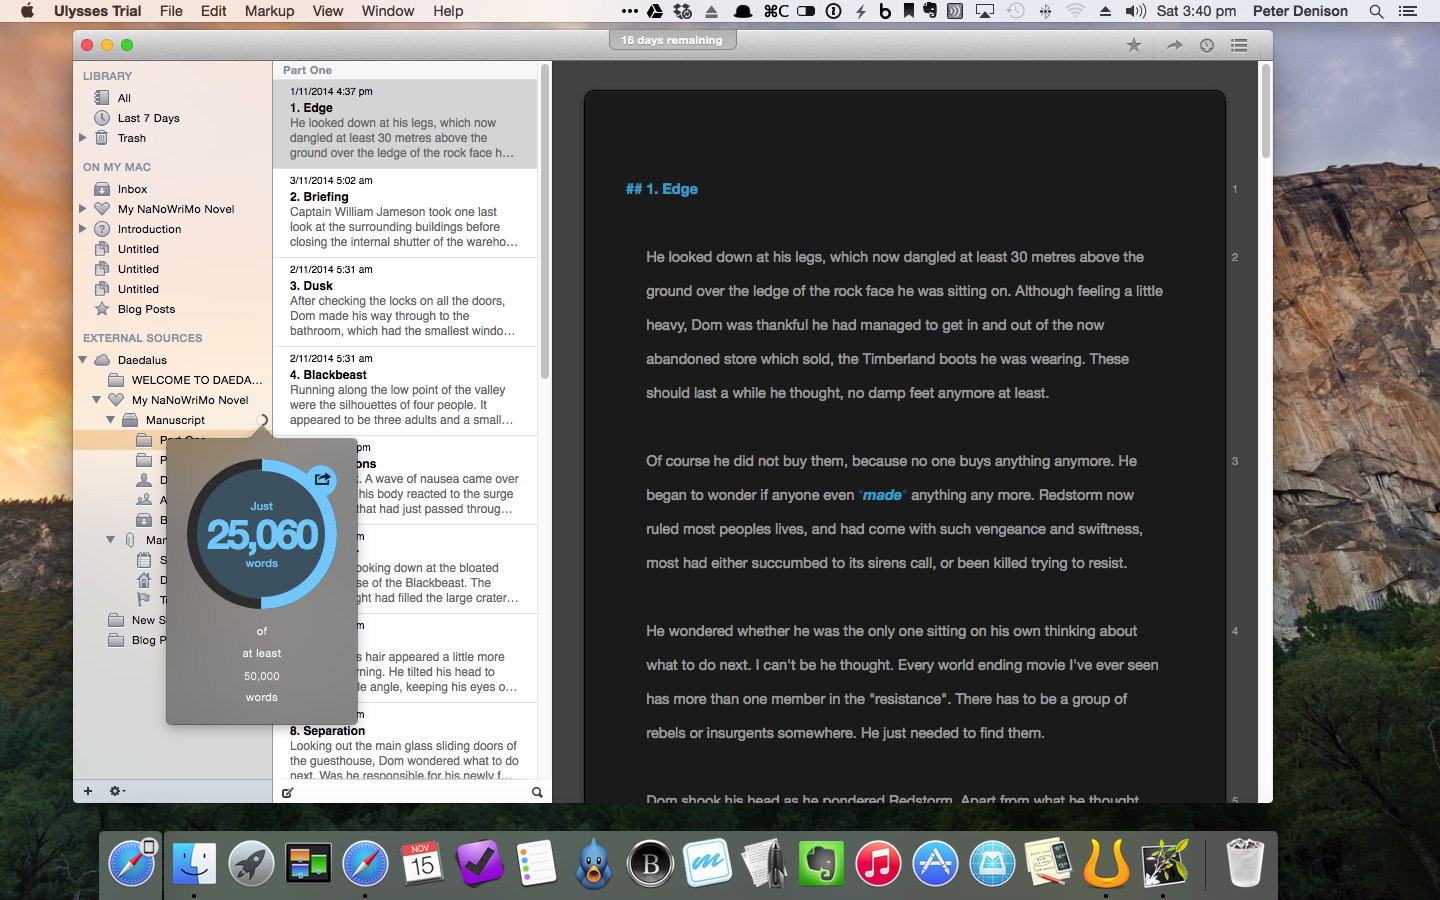Click the 16 days remaining trial button

(672, 40)
